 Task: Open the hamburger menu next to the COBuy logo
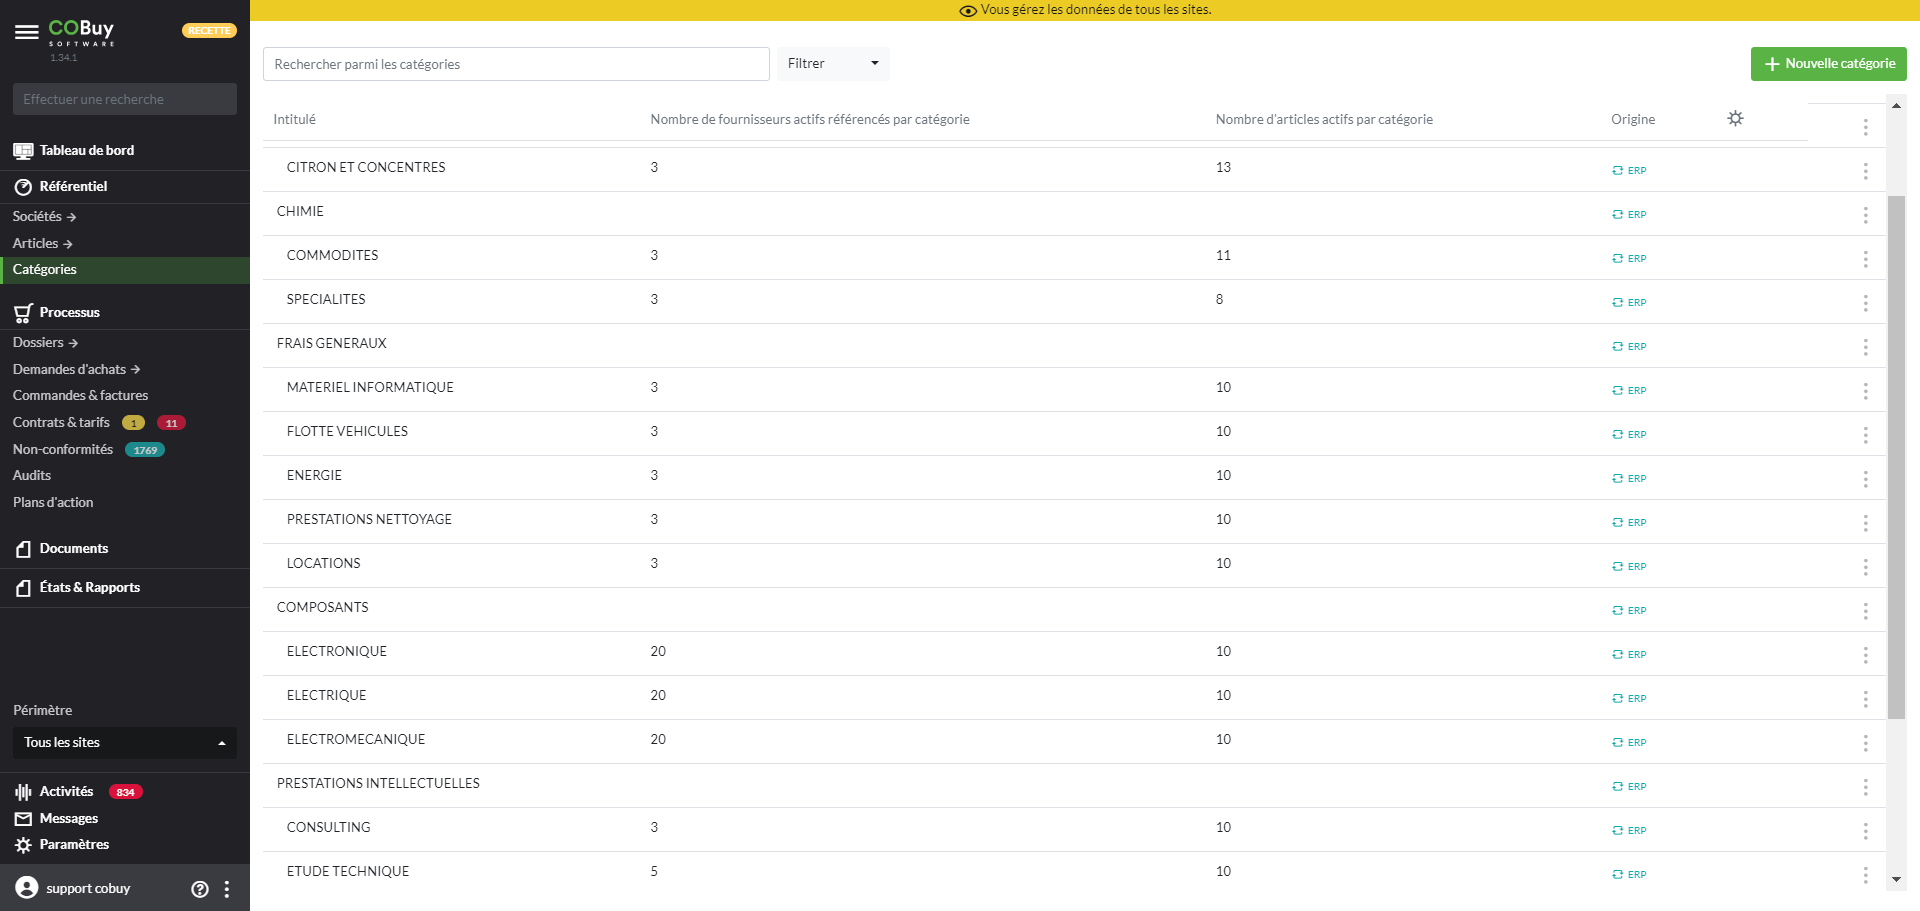27,32
